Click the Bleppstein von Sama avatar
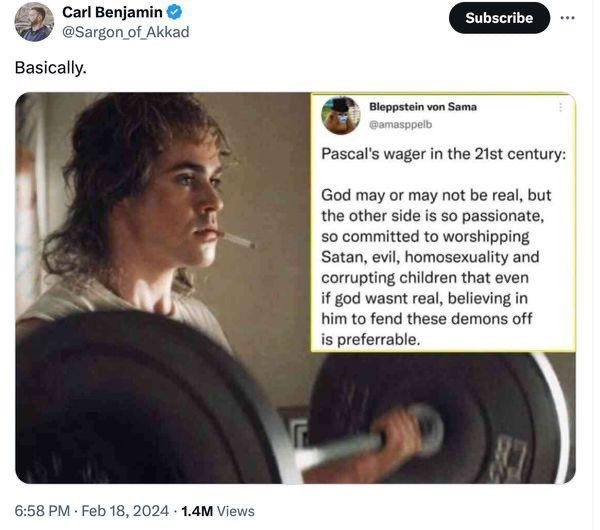The height and width of the screenshot is (530, 600). click(x=341, y=116)
